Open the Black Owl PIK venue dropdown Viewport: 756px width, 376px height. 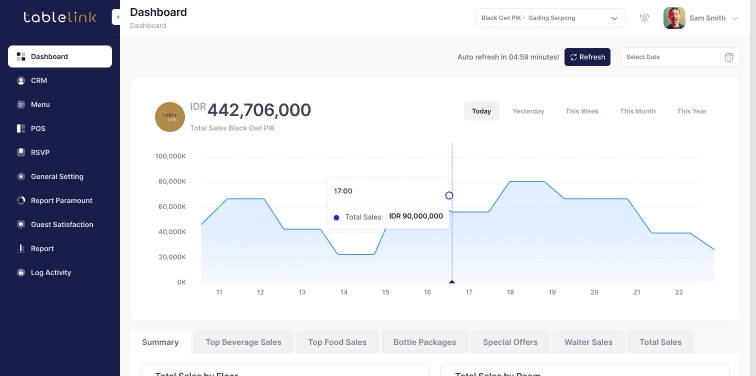pos(550,18)
